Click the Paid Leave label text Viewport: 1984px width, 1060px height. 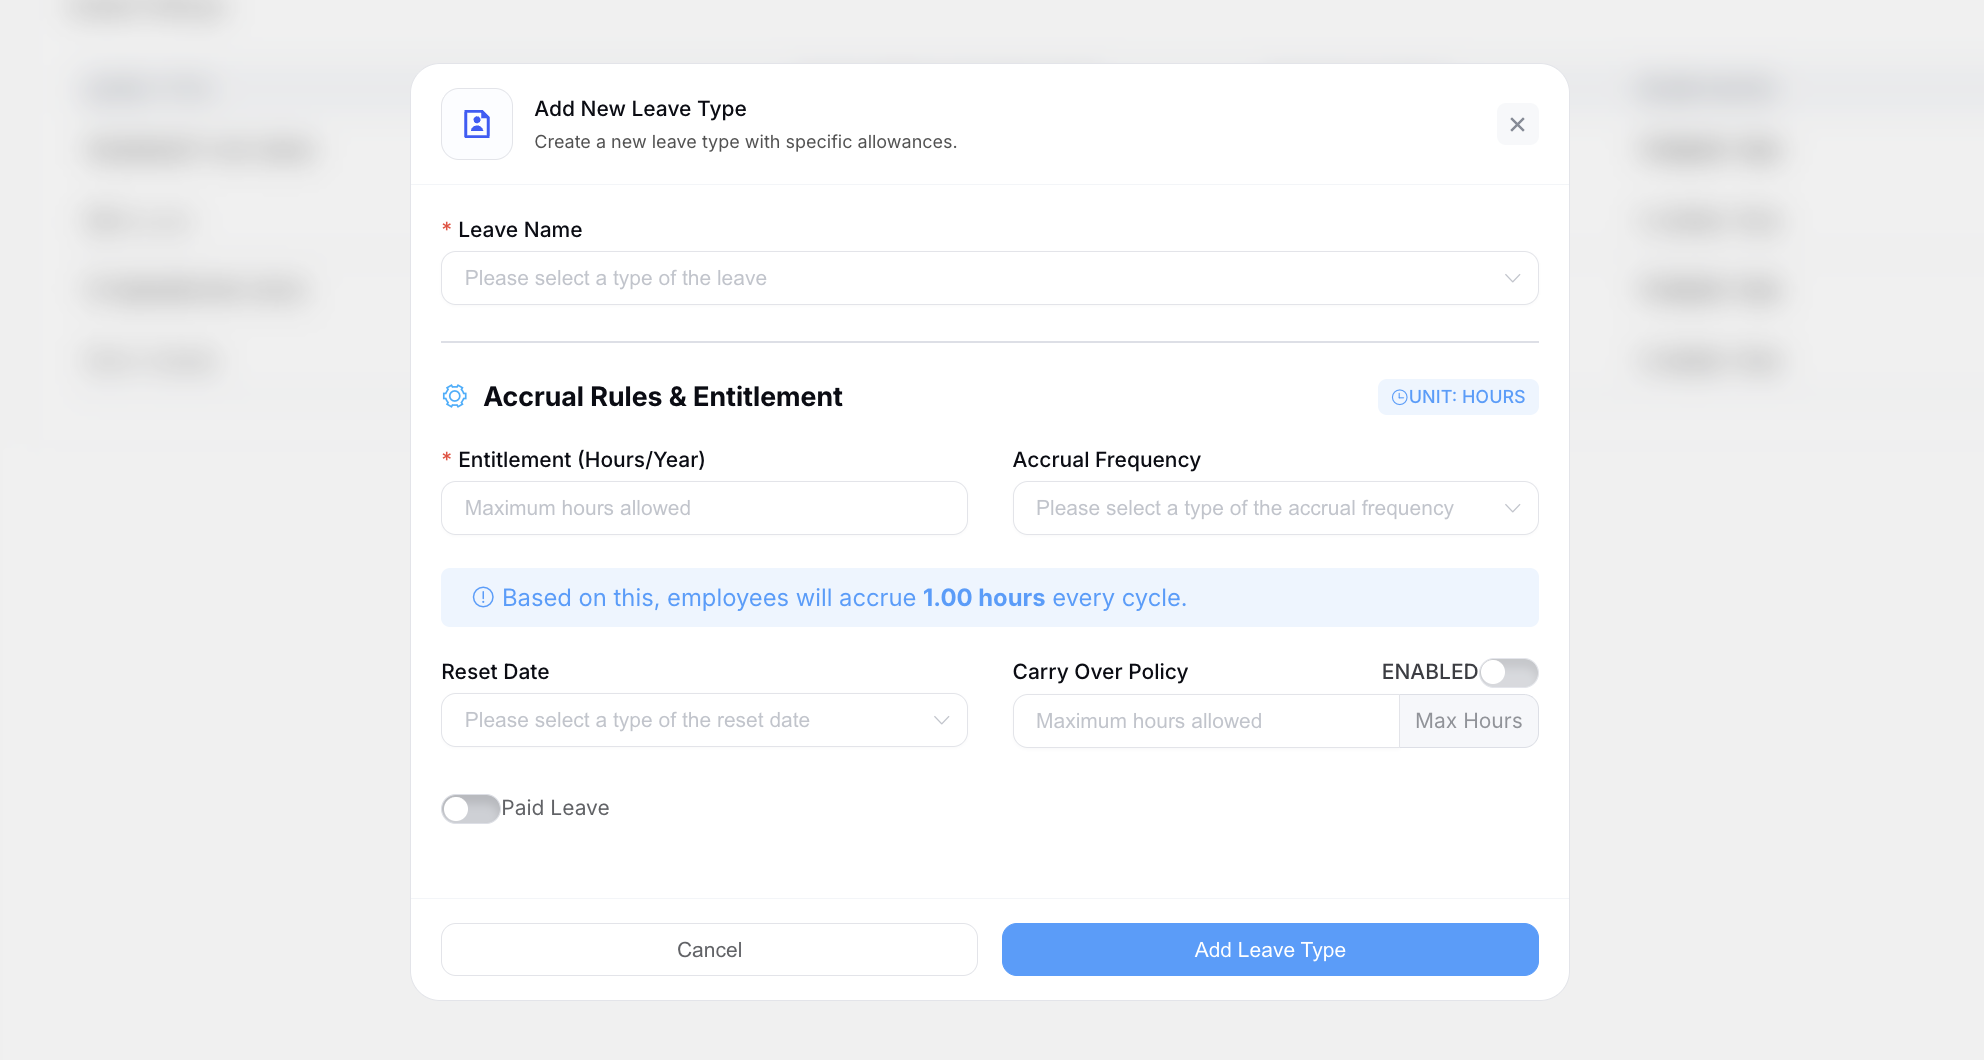(555, 808)
